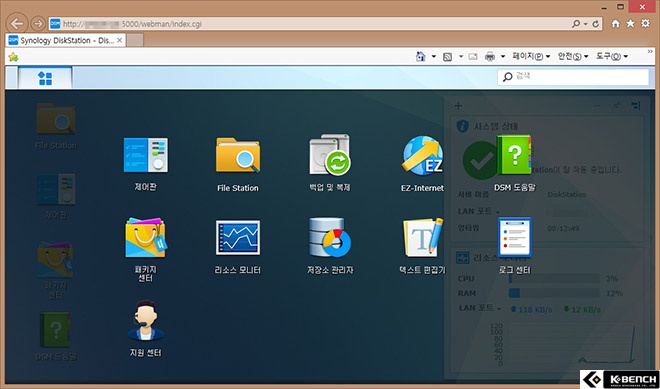Image resolution: width=660 pixels, height=389 pixels.
Task: Open the widget panel options icon
Action: point(635,106)
